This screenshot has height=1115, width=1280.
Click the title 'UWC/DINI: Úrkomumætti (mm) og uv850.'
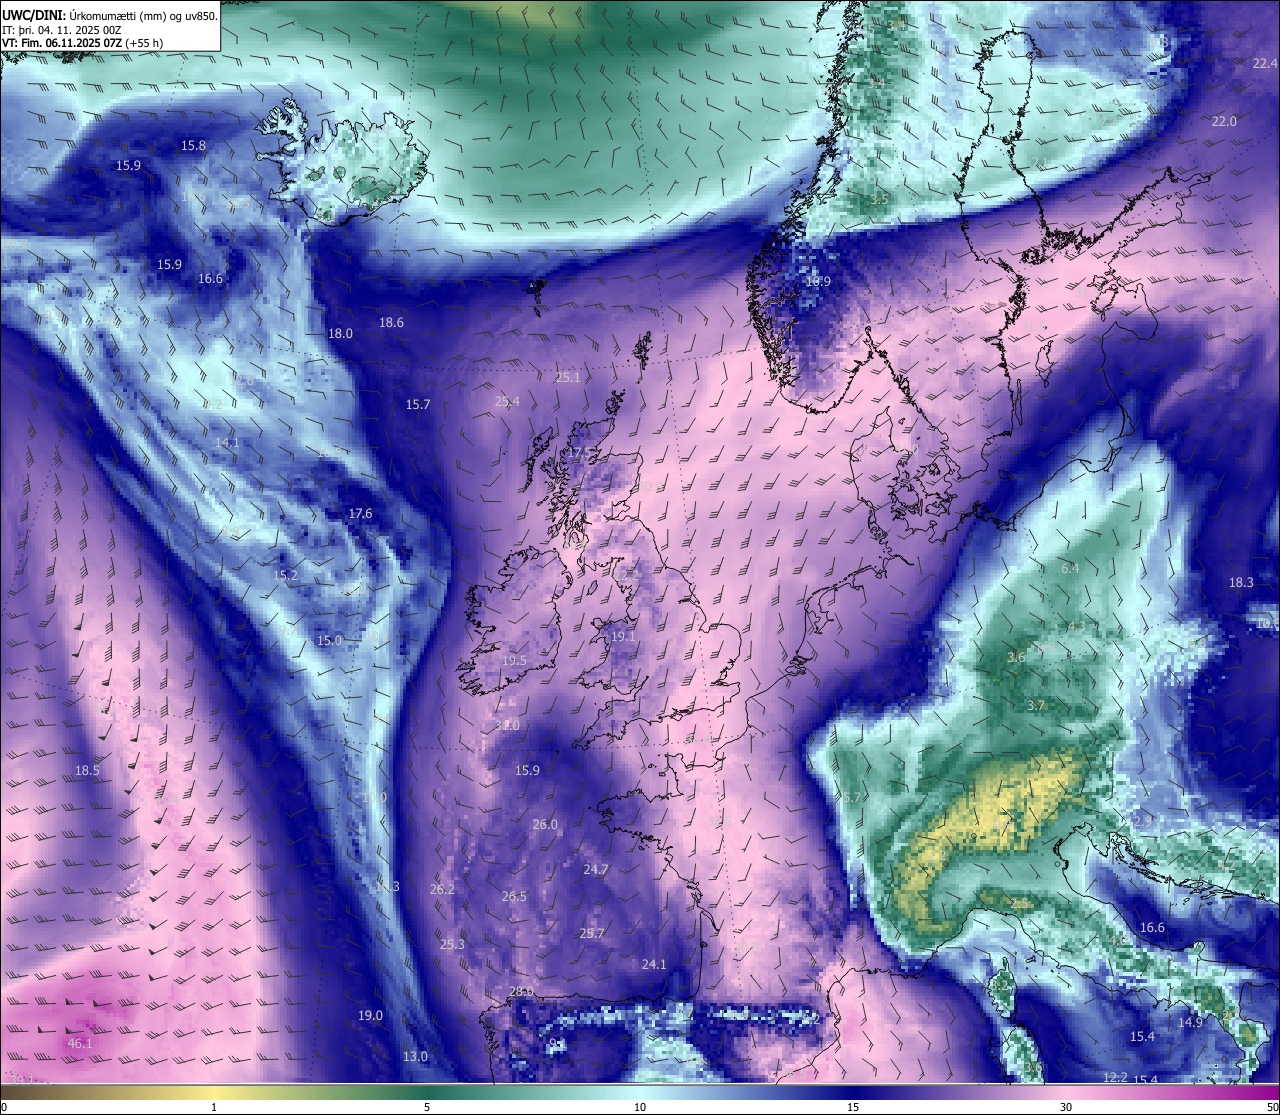109,16
